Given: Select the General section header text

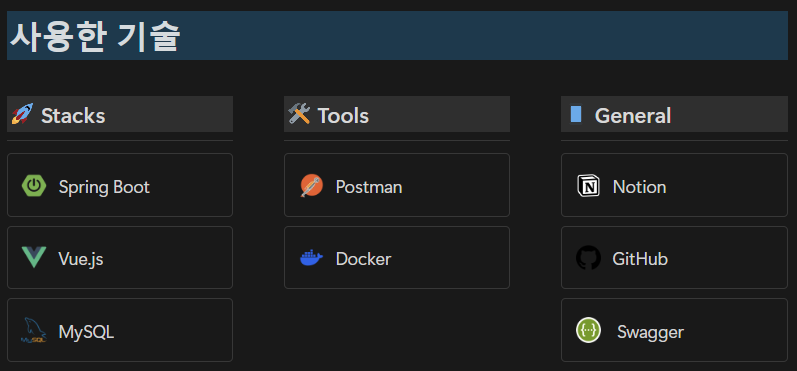Looking at the screenshot, I should 633,116.
